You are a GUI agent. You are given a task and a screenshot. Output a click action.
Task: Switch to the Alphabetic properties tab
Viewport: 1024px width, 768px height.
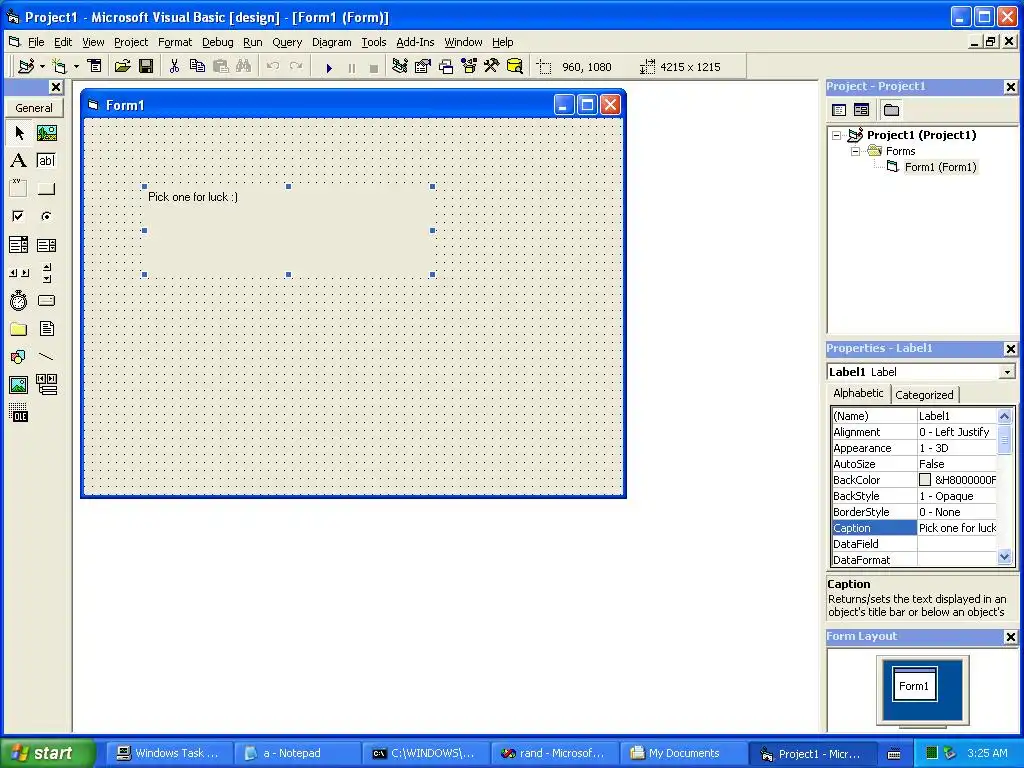[x=858, y=393]
